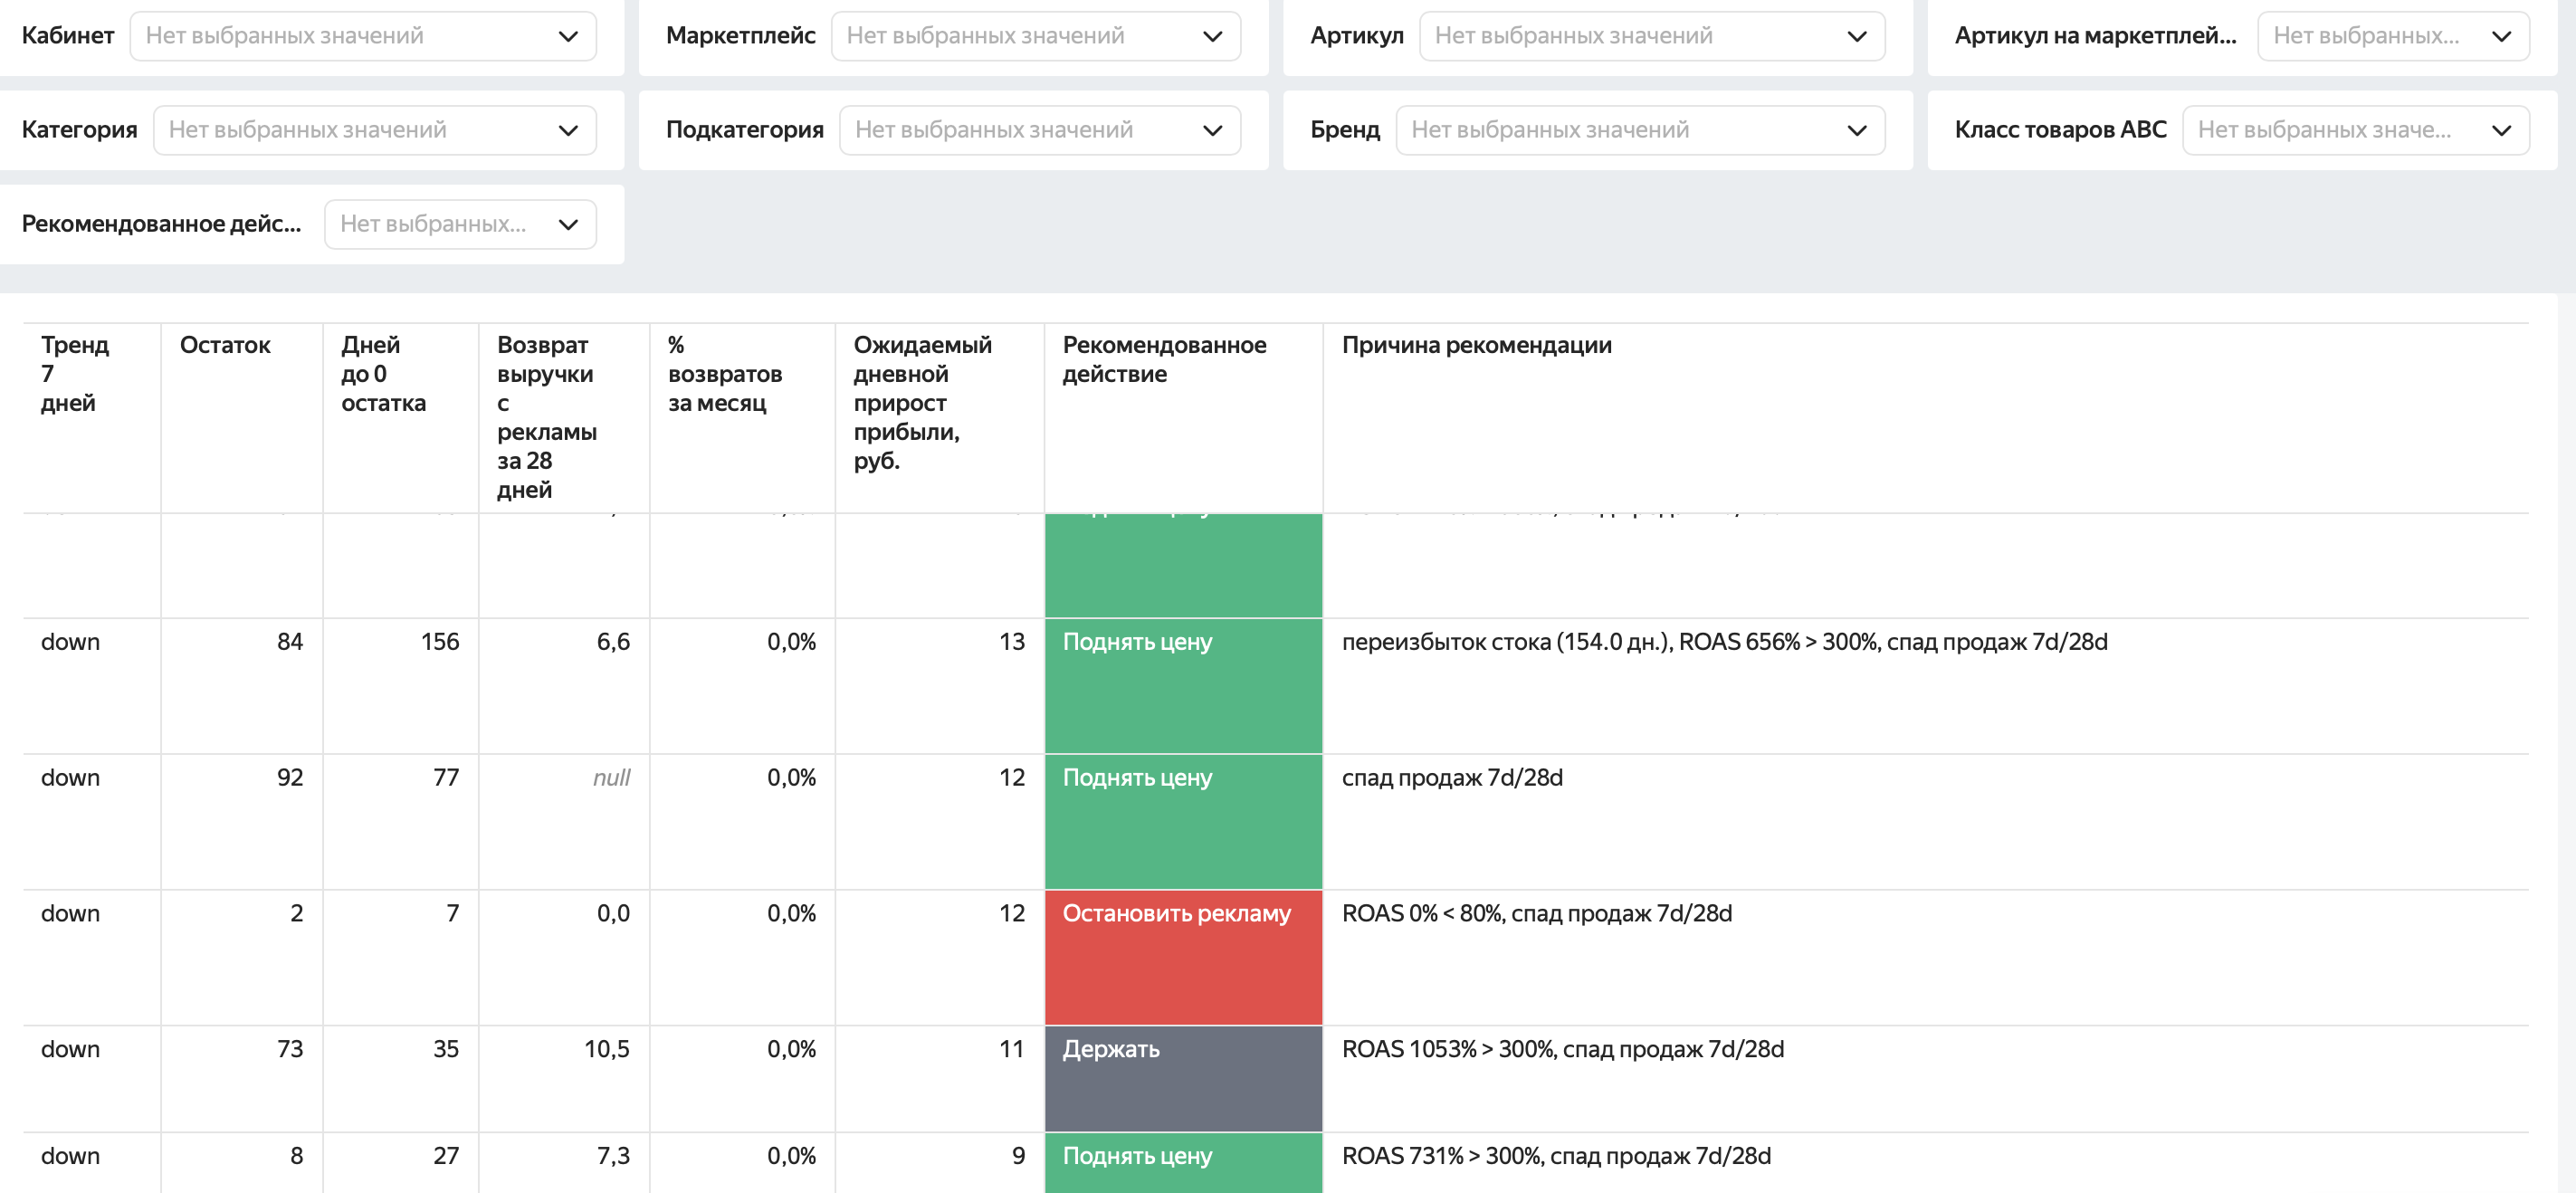Select the ad revenue return value 0,0

click(613, 914)
